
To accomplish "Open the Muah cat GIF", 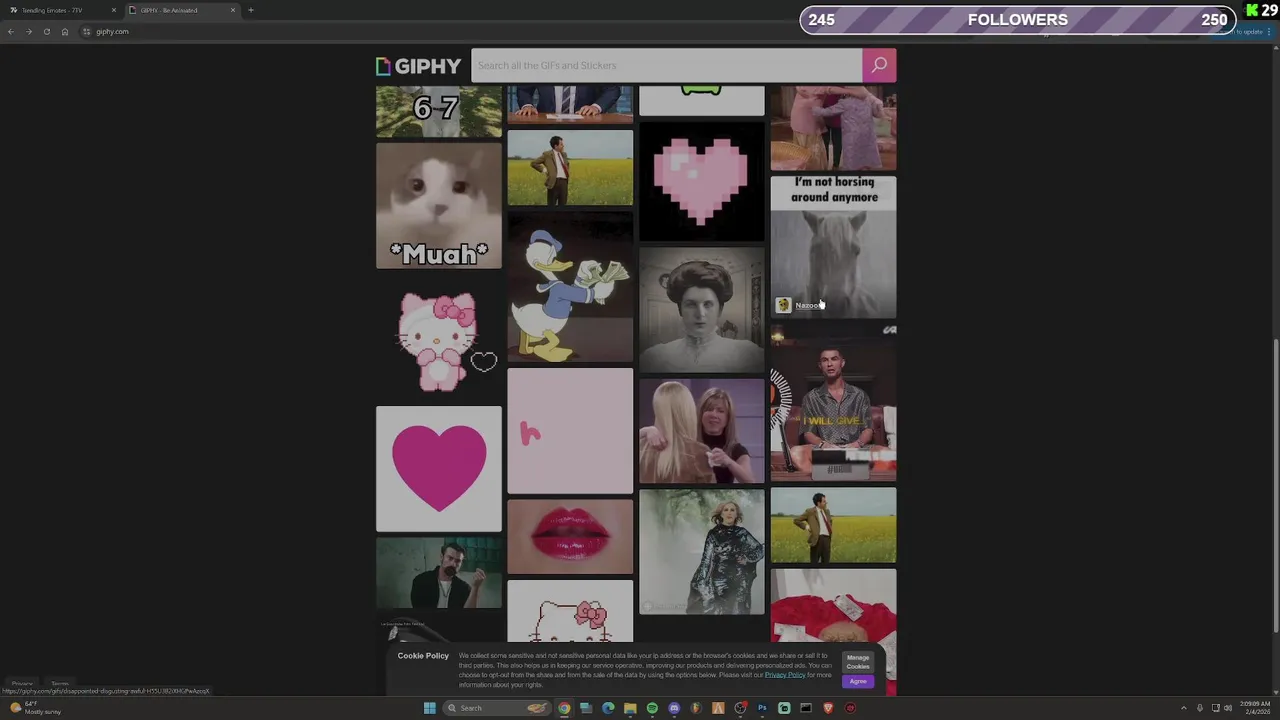I will click(439, 205).
